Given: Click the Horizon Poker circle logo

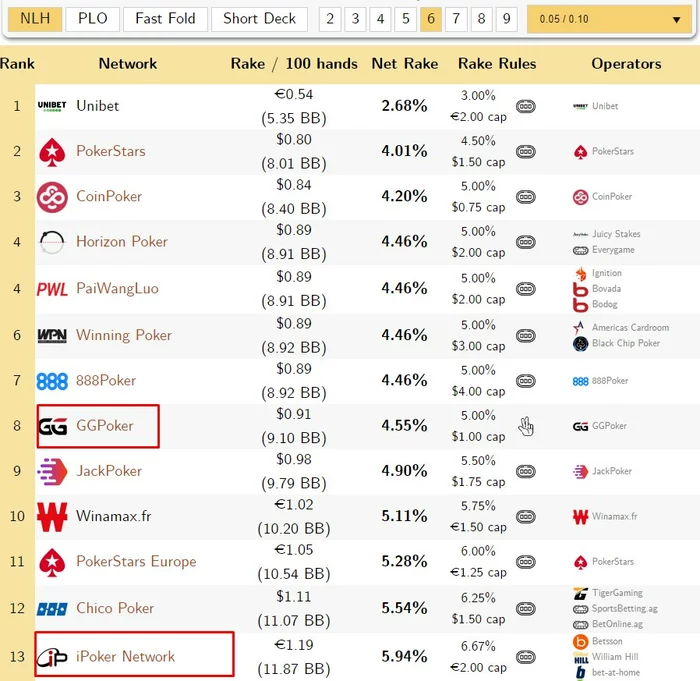Looking at the screenshot, I should coord(52,242).
